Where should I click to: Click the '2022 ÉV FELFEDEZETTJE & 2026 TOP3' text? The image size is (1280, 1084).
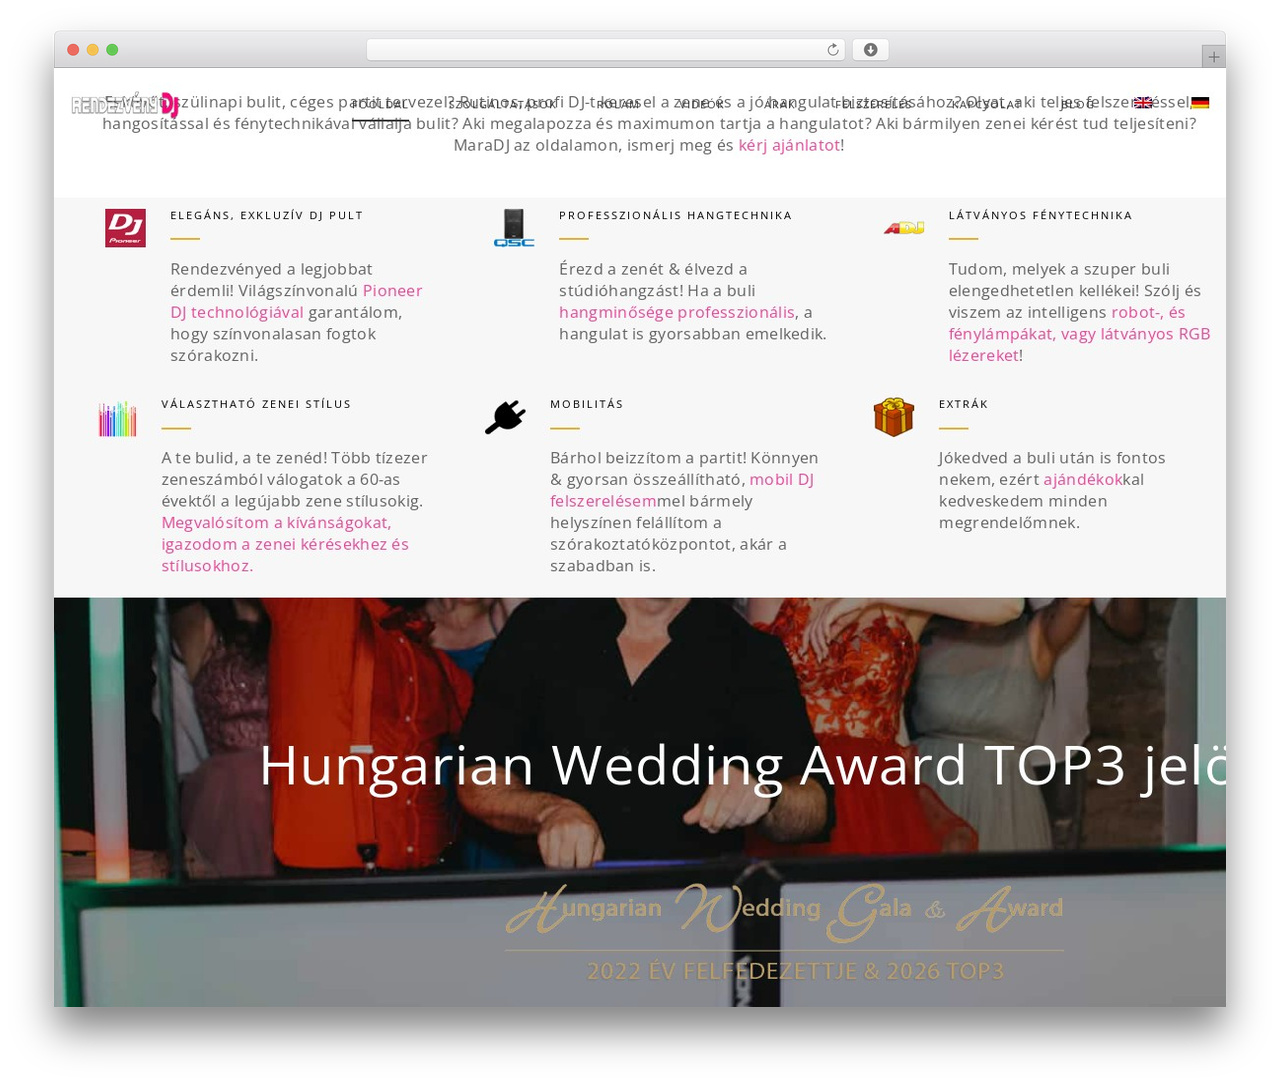[796, 971]
